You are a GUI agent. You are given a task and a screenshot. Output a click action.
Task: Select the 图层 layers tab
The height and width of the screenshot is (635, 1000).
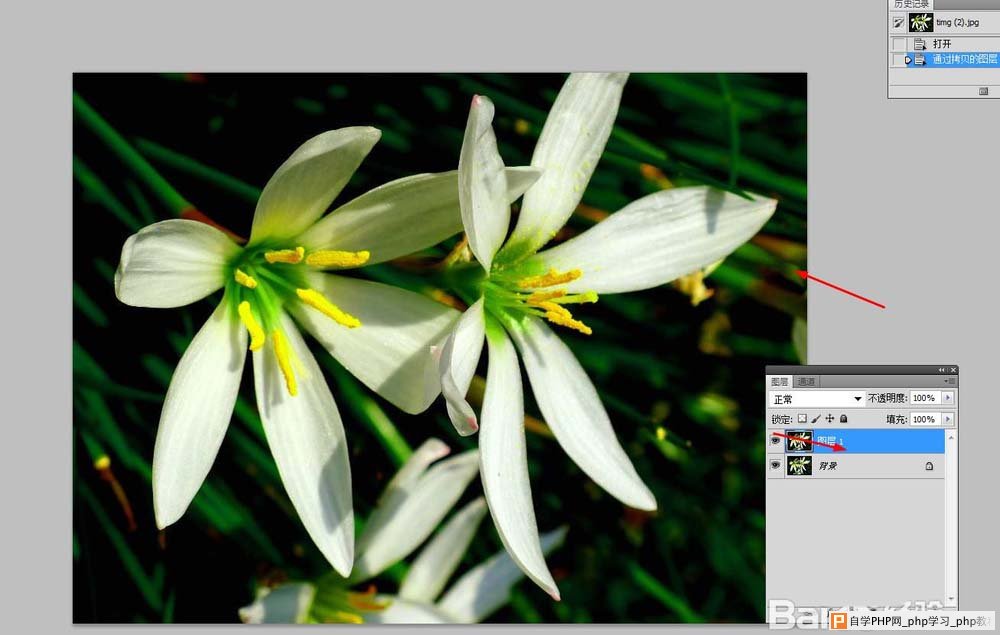780,381
